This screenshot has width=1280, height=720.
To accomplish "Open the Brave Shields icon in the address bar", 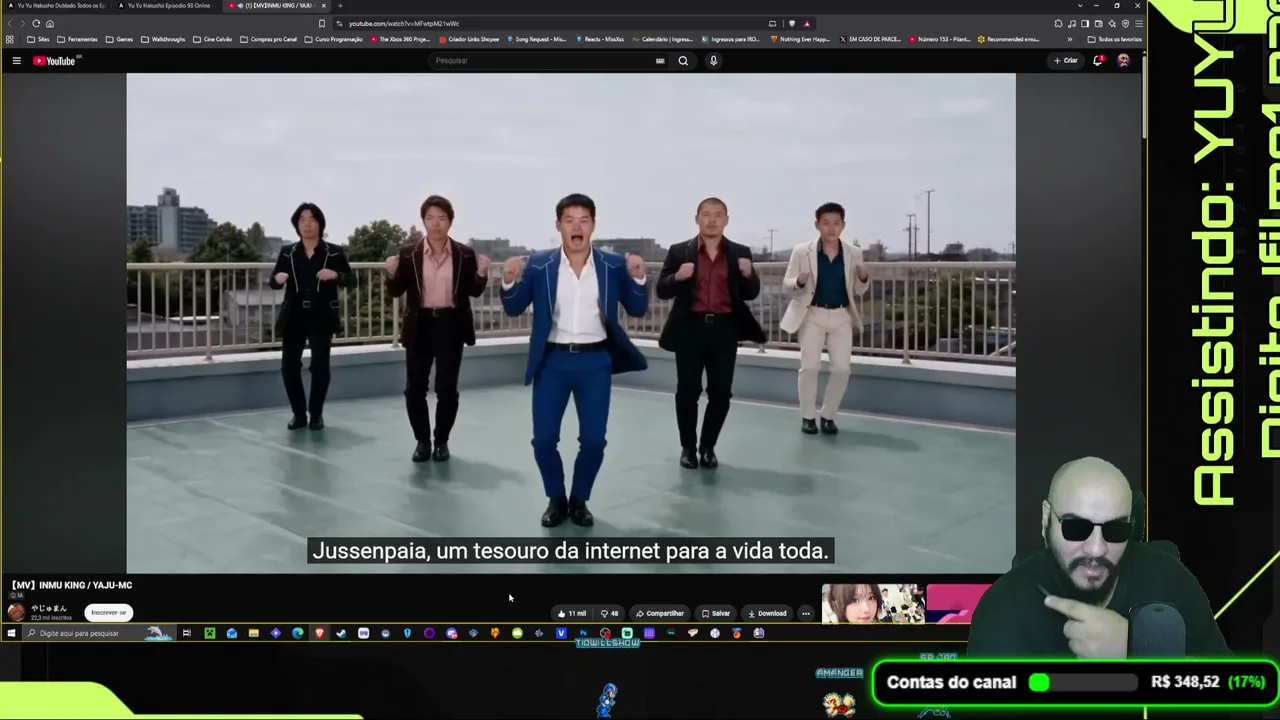I will 792,24.
